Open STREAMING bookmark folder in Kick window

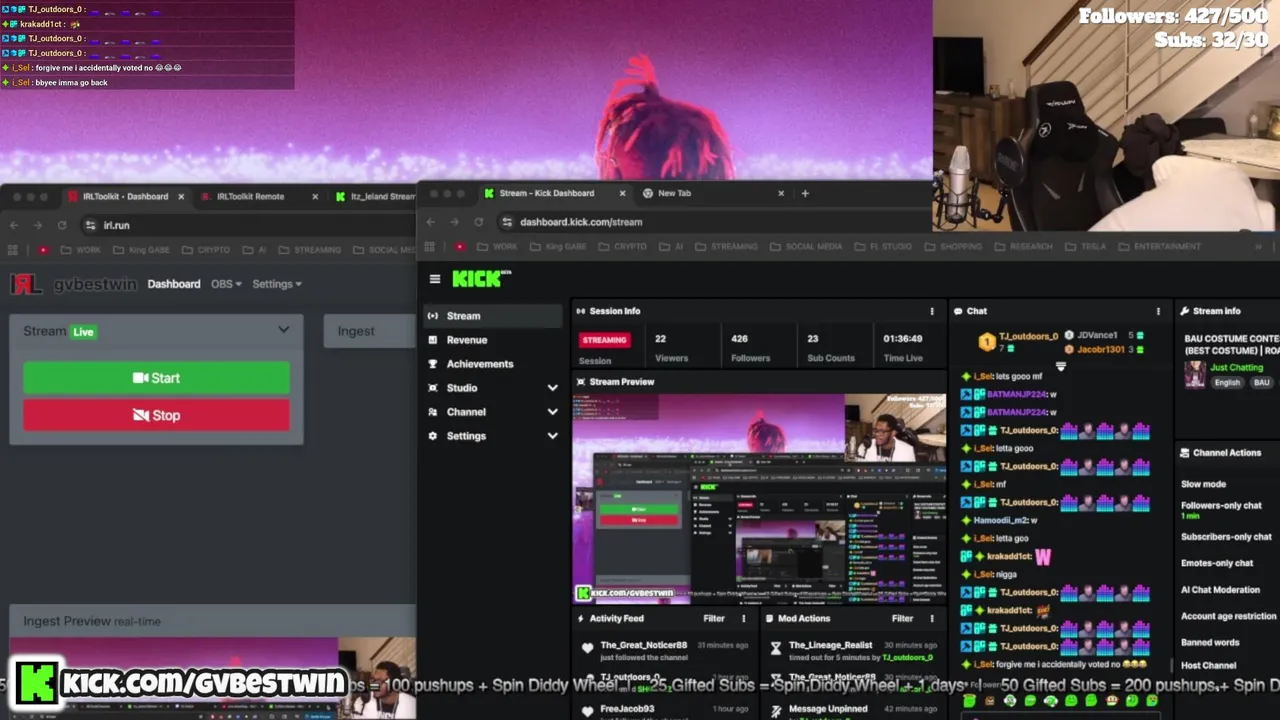tap(727, 246)
